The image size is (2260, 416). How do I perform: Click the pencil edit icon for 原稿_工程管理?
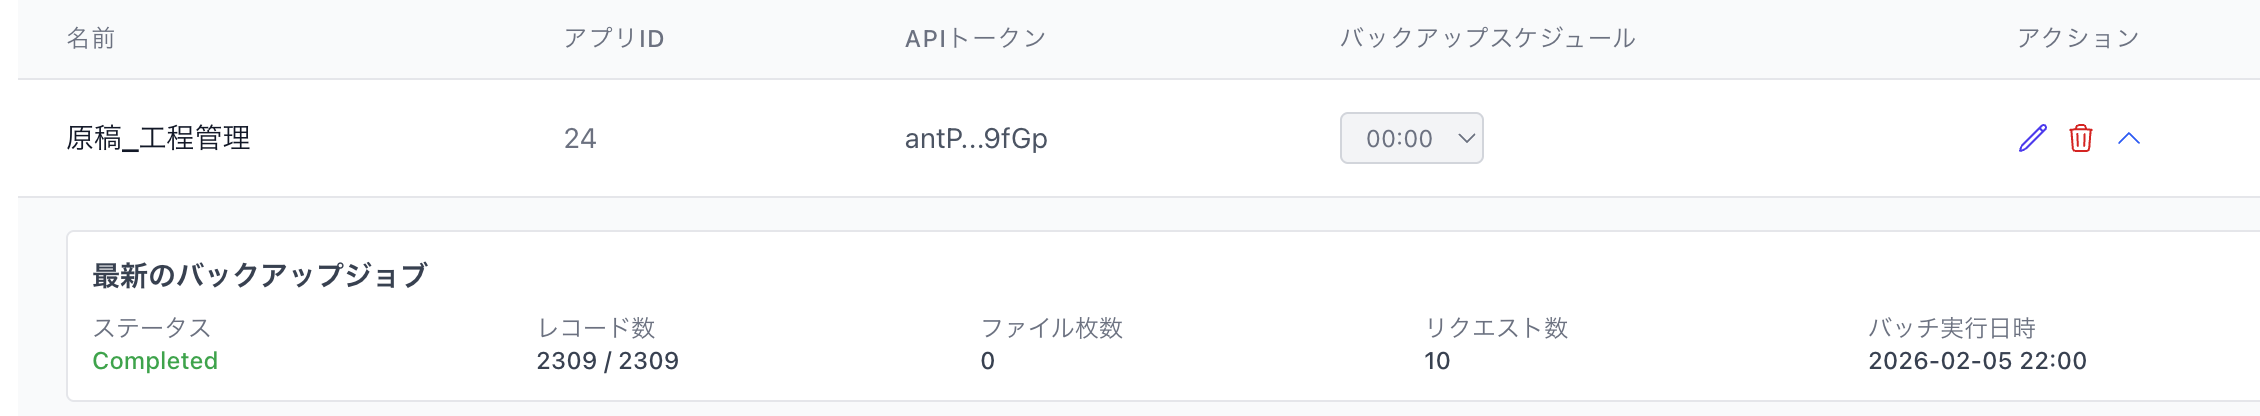click(x=2033, y=138)
